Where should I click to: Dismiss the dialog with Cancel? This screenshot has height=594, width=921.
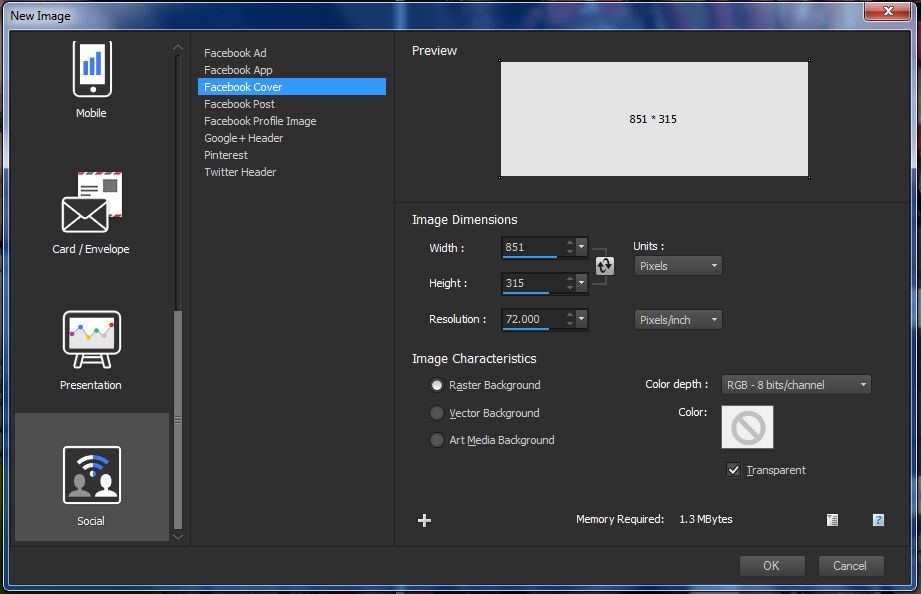point(849,565)
